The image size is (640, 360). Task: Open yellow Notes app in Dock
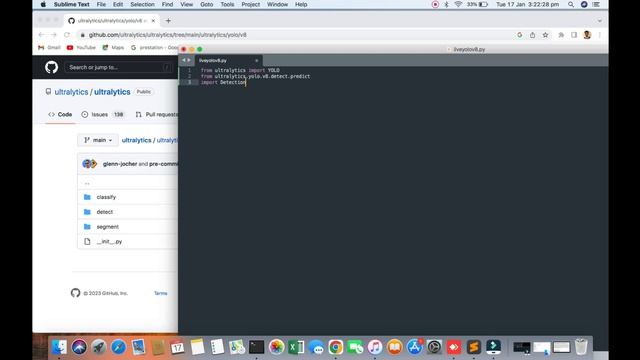click(198, 347)
